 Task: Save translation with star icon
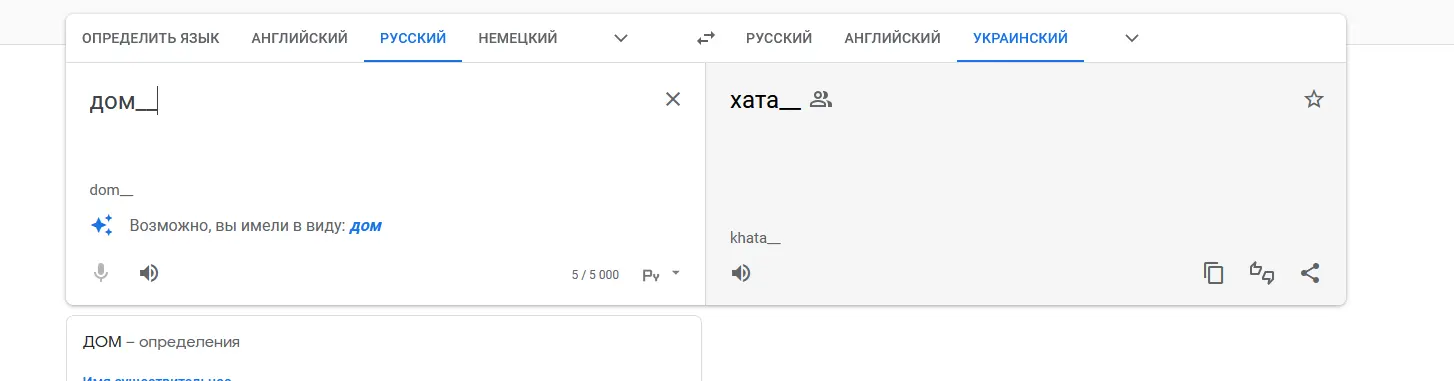point(1314,99)
